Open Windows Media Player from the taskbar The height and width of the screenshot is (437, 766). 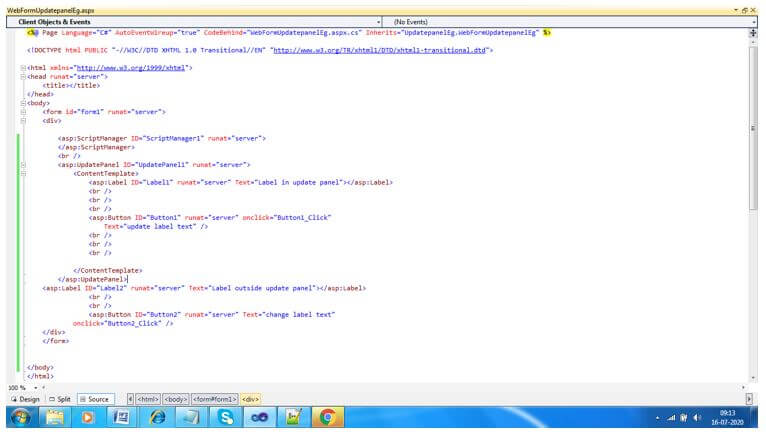pos(88,417)
